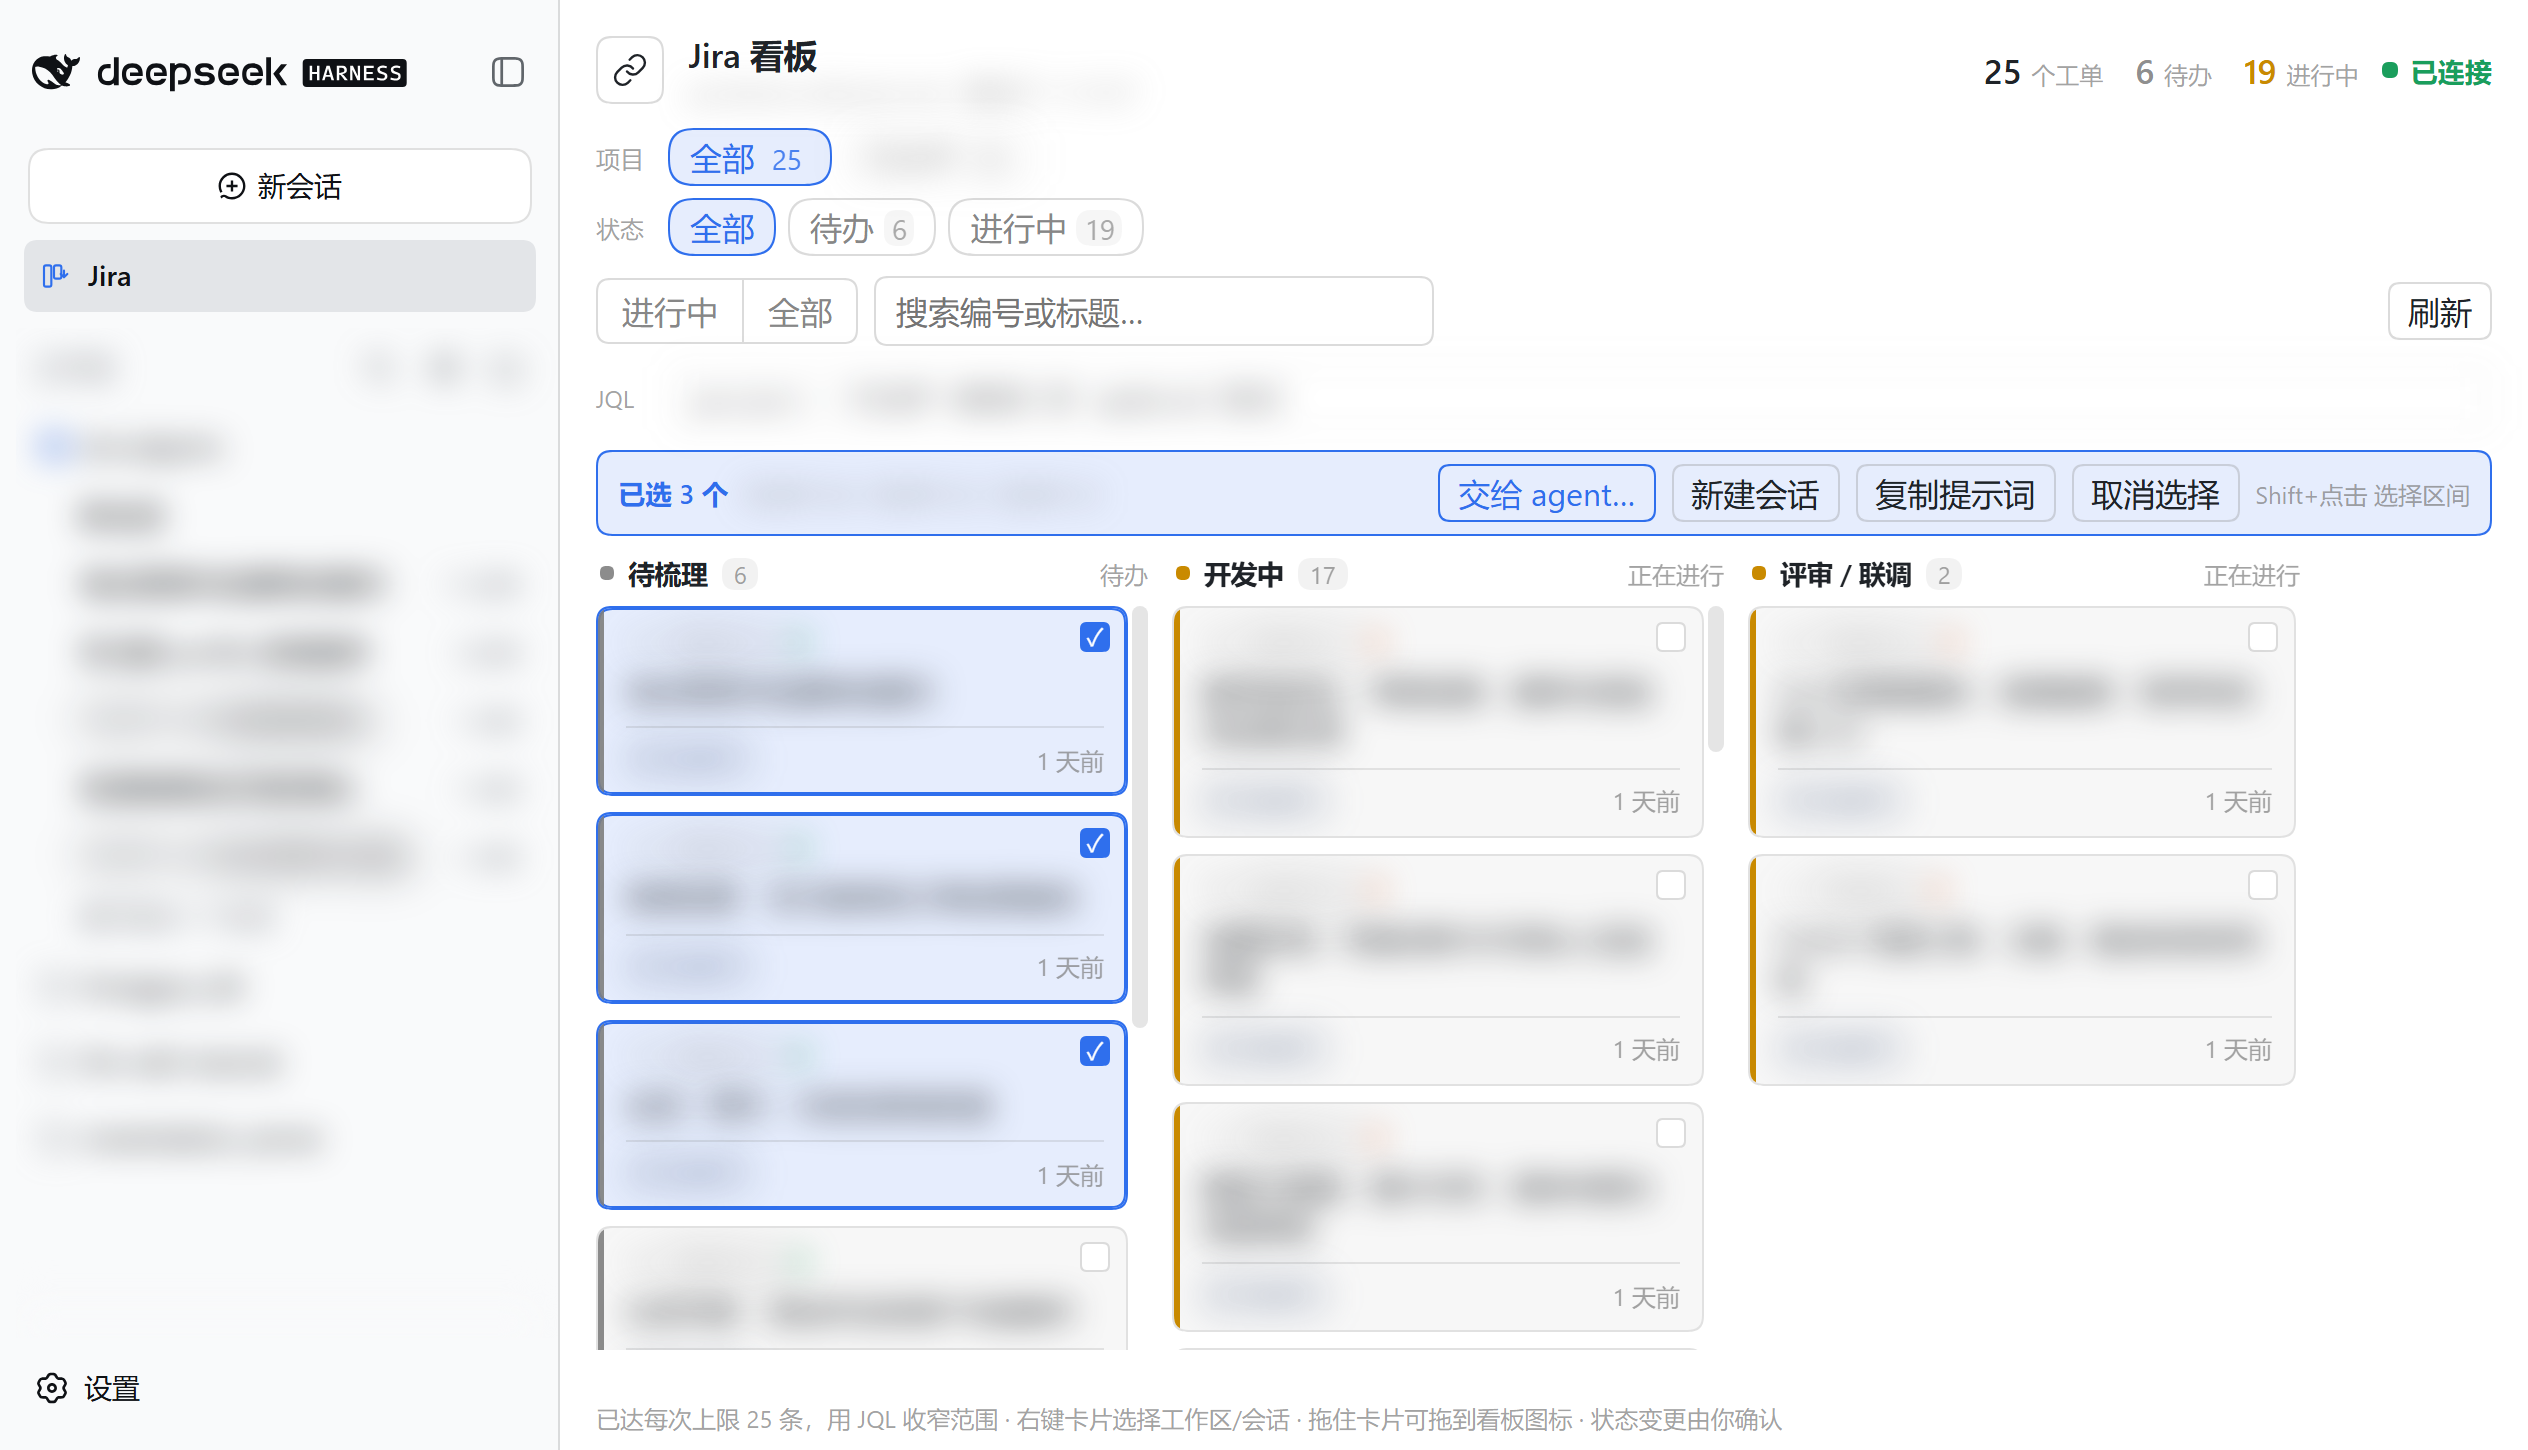Open the 设置 gear icon
Viewport: 2528px width, 1450px height.
tap(52, 1388)
